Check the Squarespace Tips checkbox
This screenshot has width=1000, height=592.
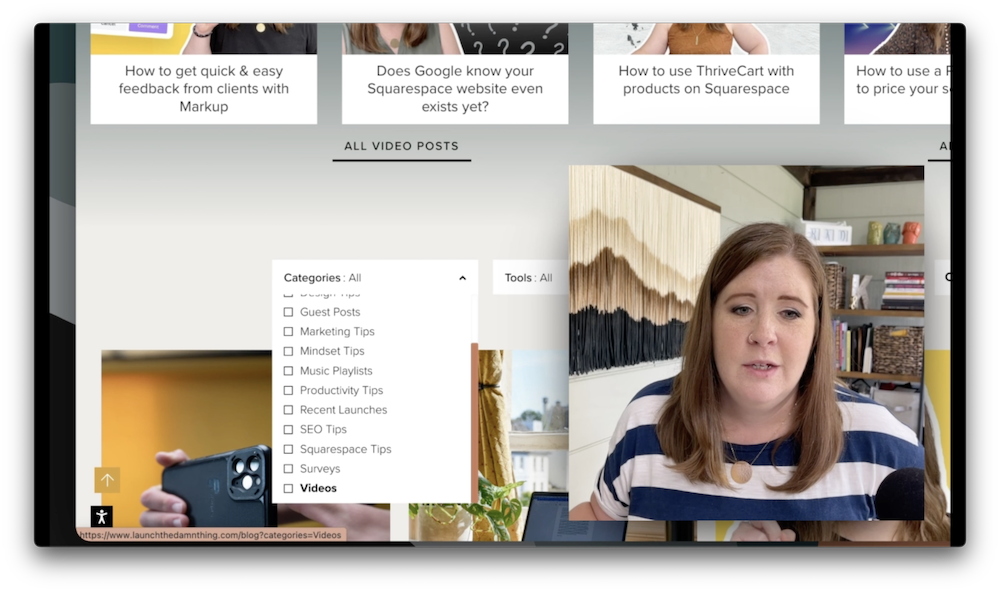[x=288, y=449]
